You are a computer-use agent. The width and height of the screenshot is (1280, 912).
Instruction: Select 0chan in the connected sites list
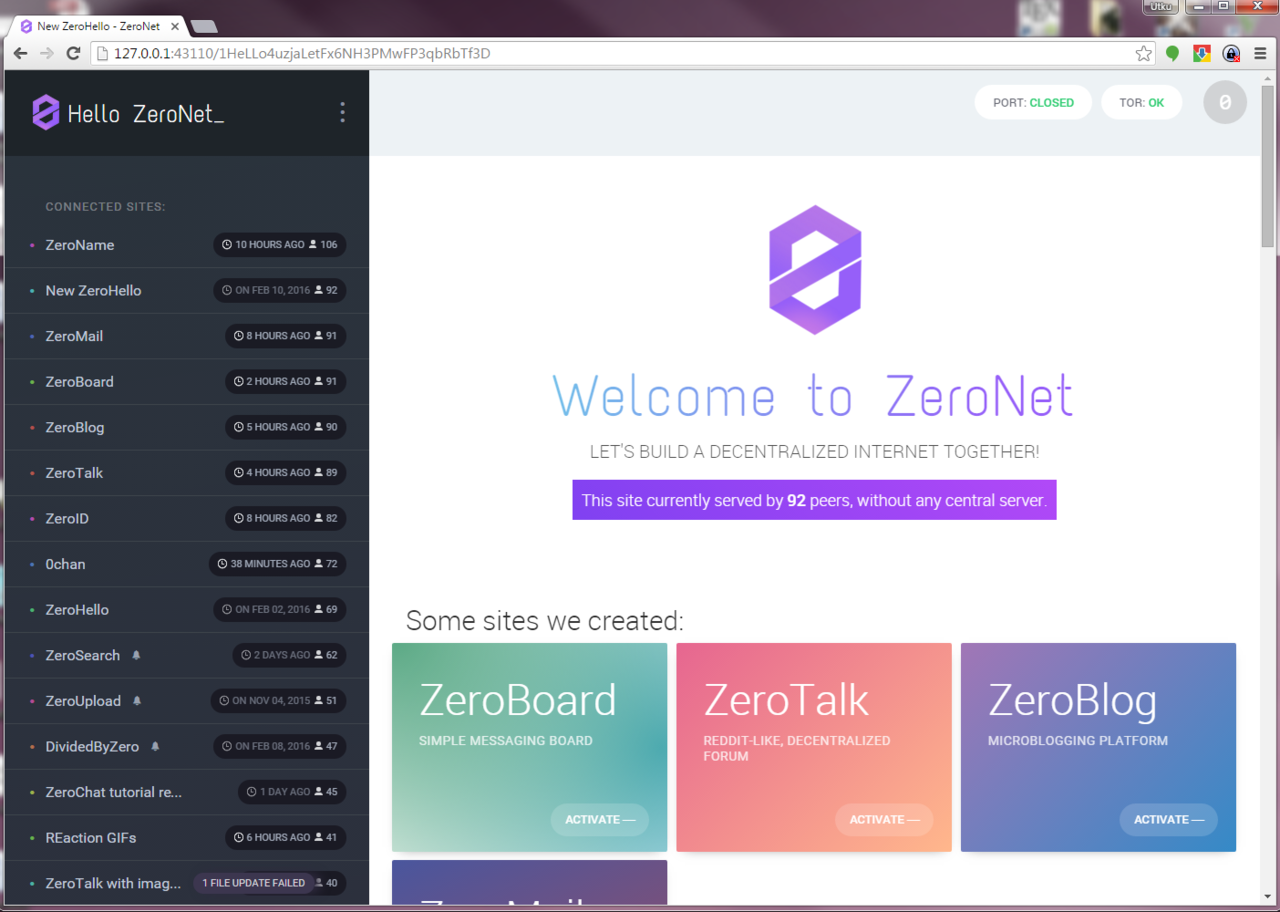click(x=65, y=564)
